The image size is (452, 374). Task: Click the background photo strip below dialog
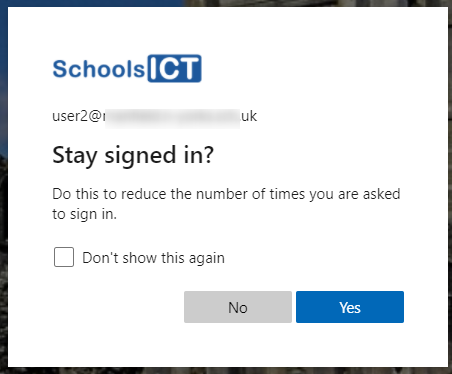pos(226,371)
